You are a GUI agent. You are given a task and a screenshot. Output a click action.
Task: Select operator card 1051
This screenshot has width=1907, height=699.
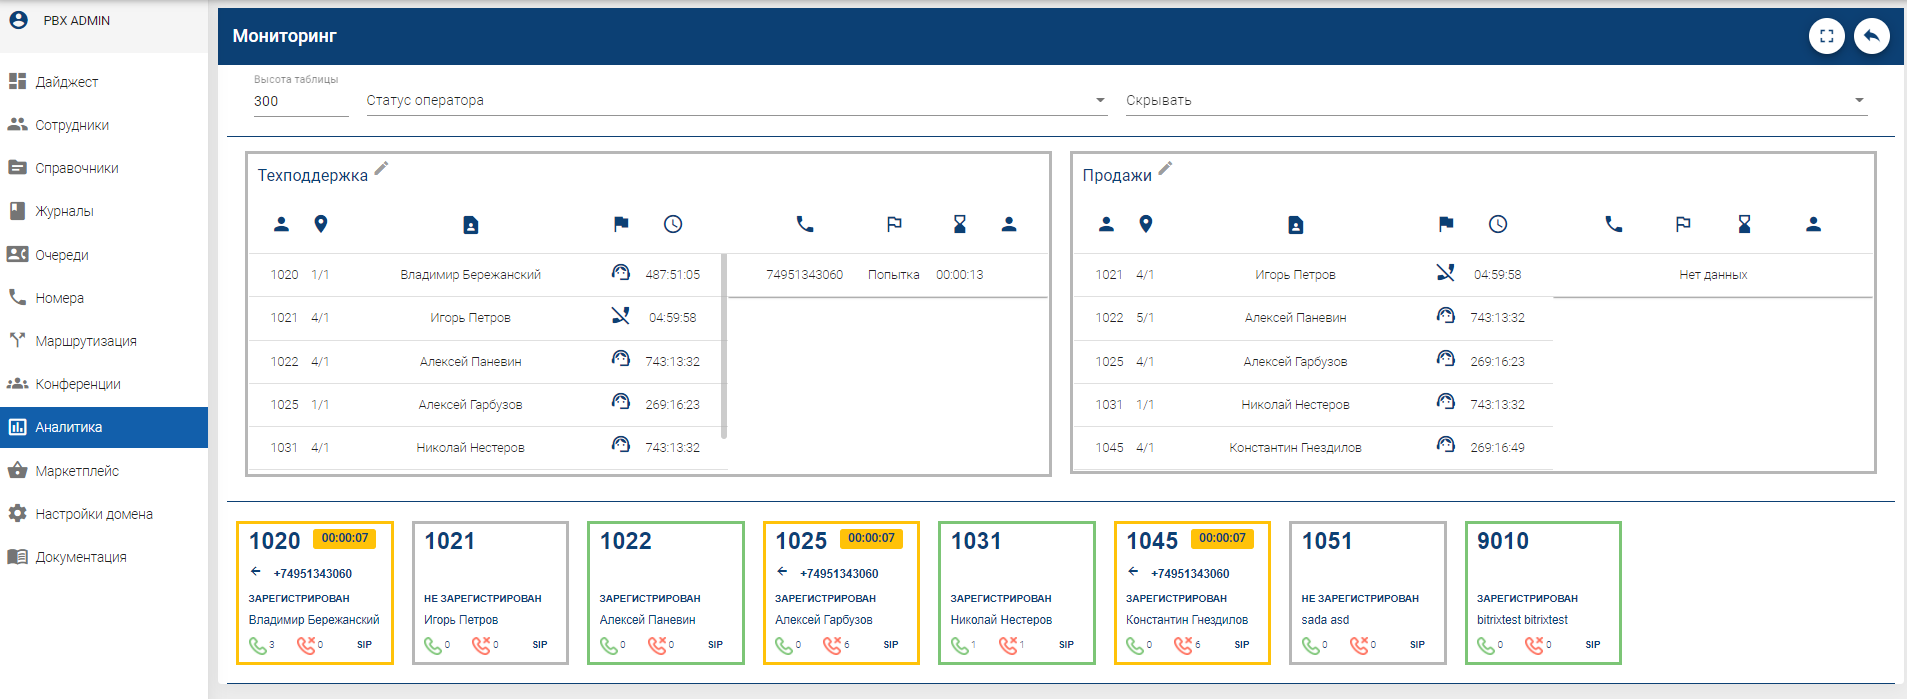pyautogui.click(x=1367, y=592)
